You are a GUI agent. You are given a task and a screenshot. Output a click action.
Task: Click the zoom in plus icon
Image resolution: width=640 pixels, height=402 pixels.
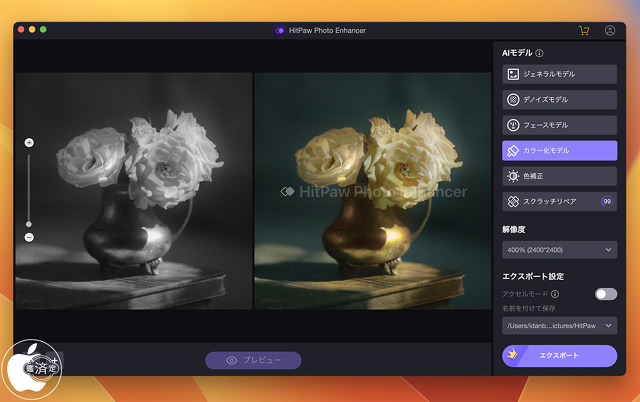pyautogui.click(x=29, y=142)
